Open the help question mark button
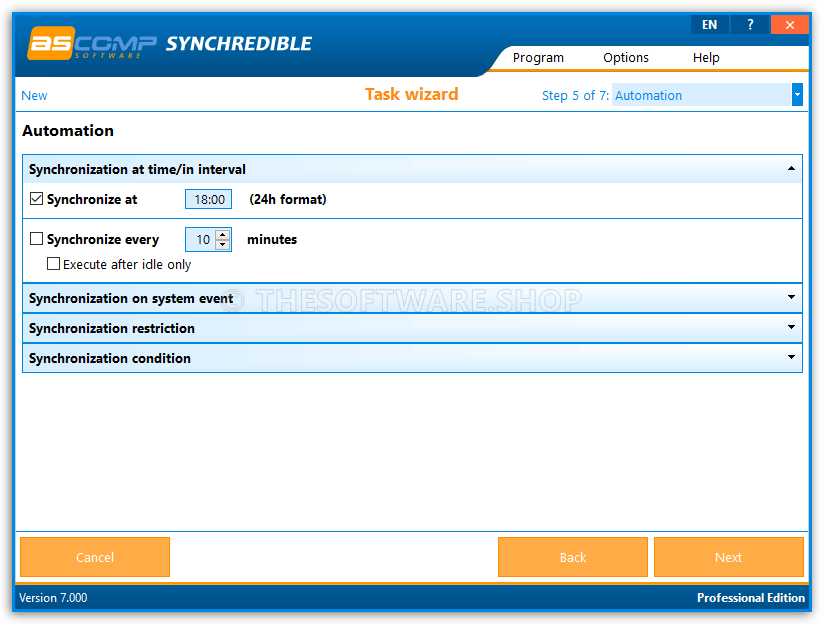This screenshot has height=624, width=824. 750,25
